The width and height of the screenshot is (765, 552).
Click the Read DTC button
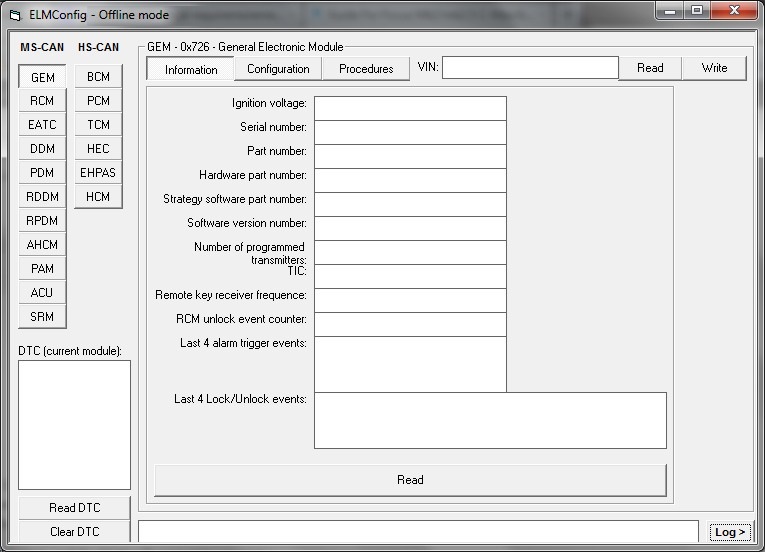(x=75, y=508)
